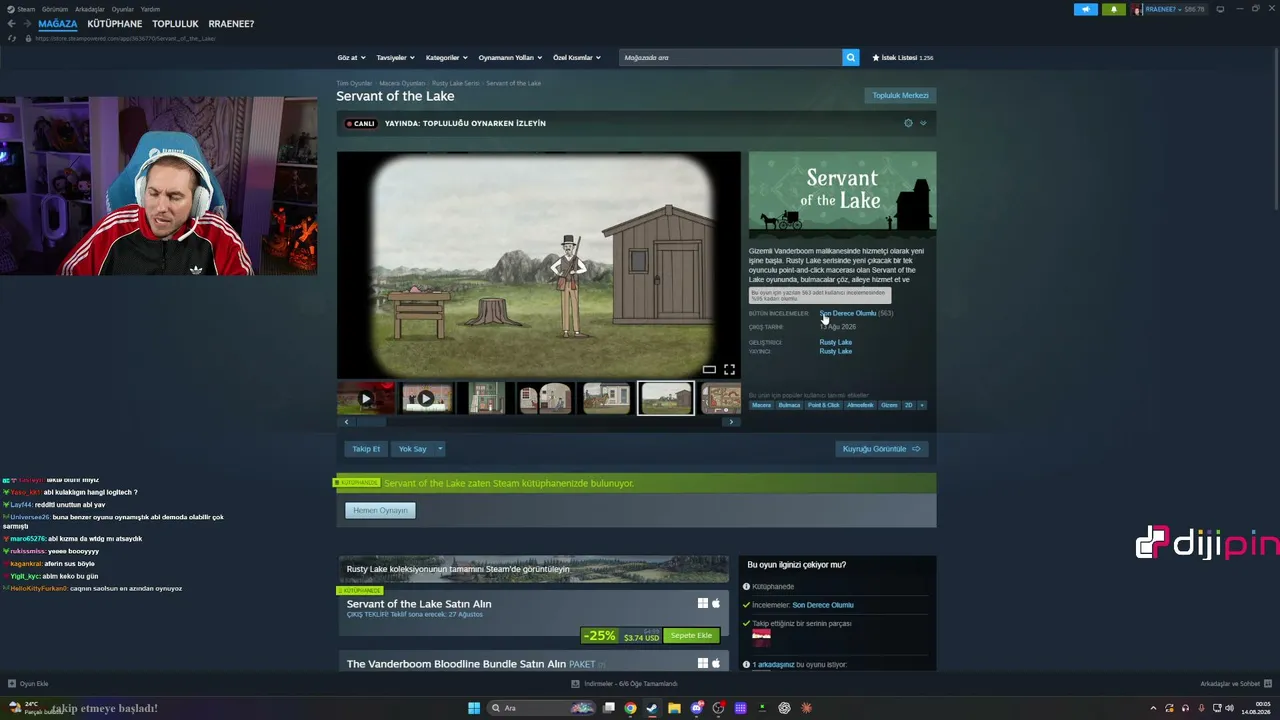This screenshot has width=1280, height=720.
Task: Click the Task View icon on the taskbar
Action: [x=608, y=708]
